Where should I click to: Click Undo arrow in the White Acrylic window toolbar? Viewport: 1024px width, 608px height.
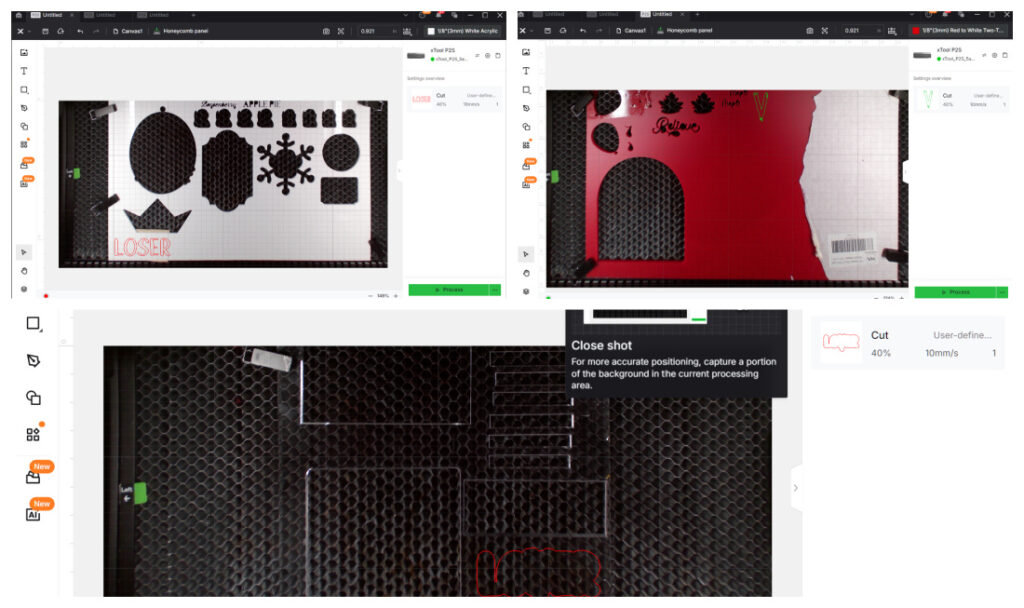(x=79, y=31)
